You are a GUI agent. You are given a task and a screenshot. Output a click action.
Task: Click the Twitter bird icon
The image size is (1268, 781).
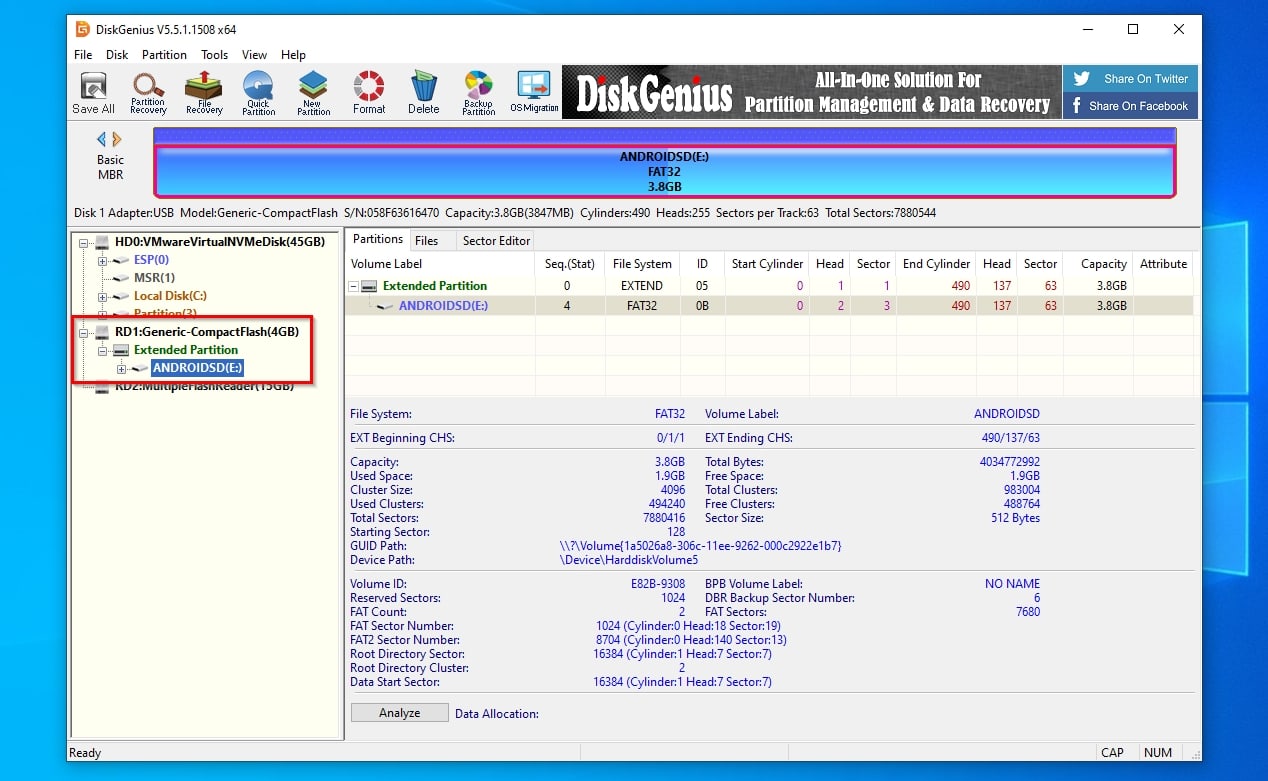tap(1081, 79)
